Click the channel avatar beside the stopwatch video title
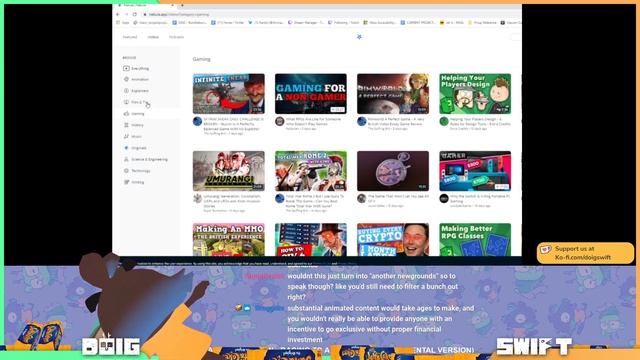 362,198
